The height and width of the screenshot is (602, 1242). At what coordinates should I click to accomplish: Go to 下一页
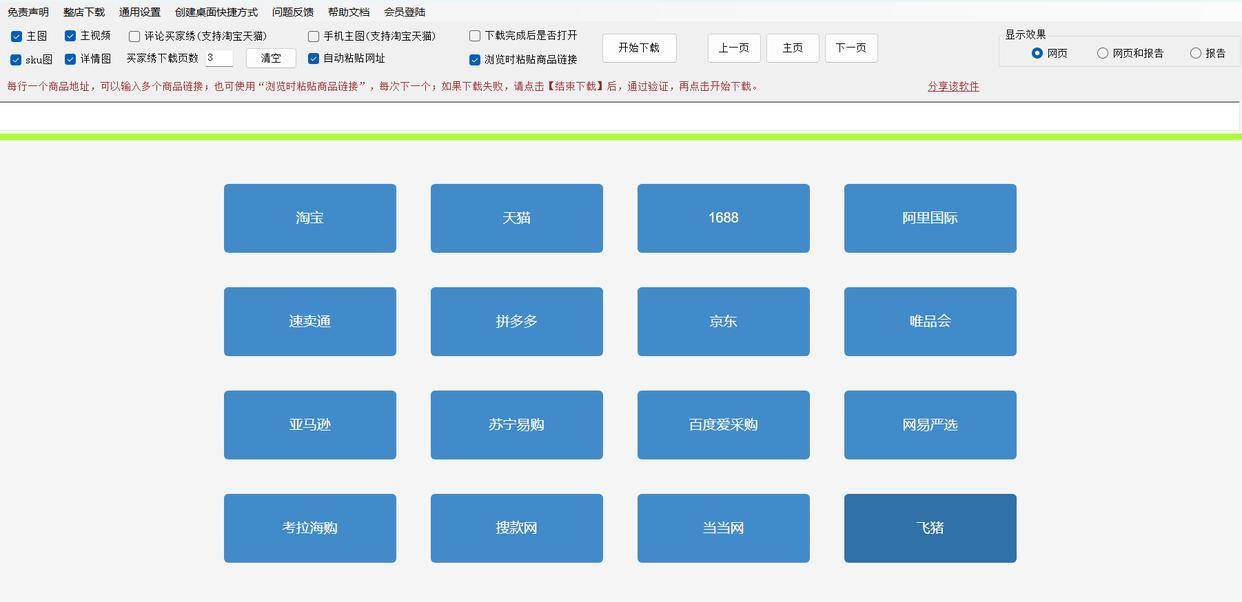click(851, 48)
